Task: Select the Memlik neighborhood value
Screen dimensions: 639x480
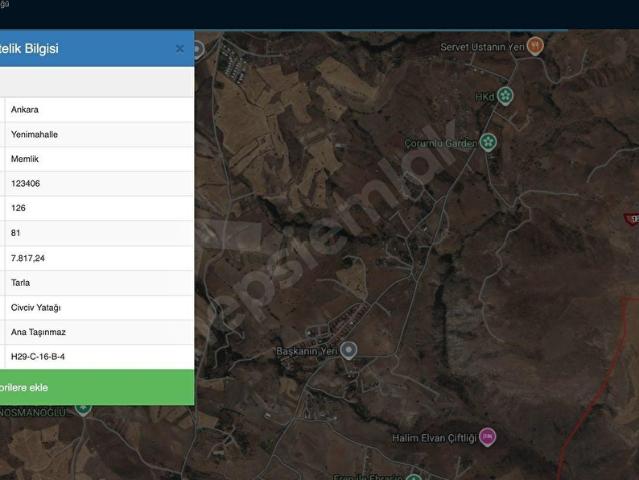Action: point(25,159)
